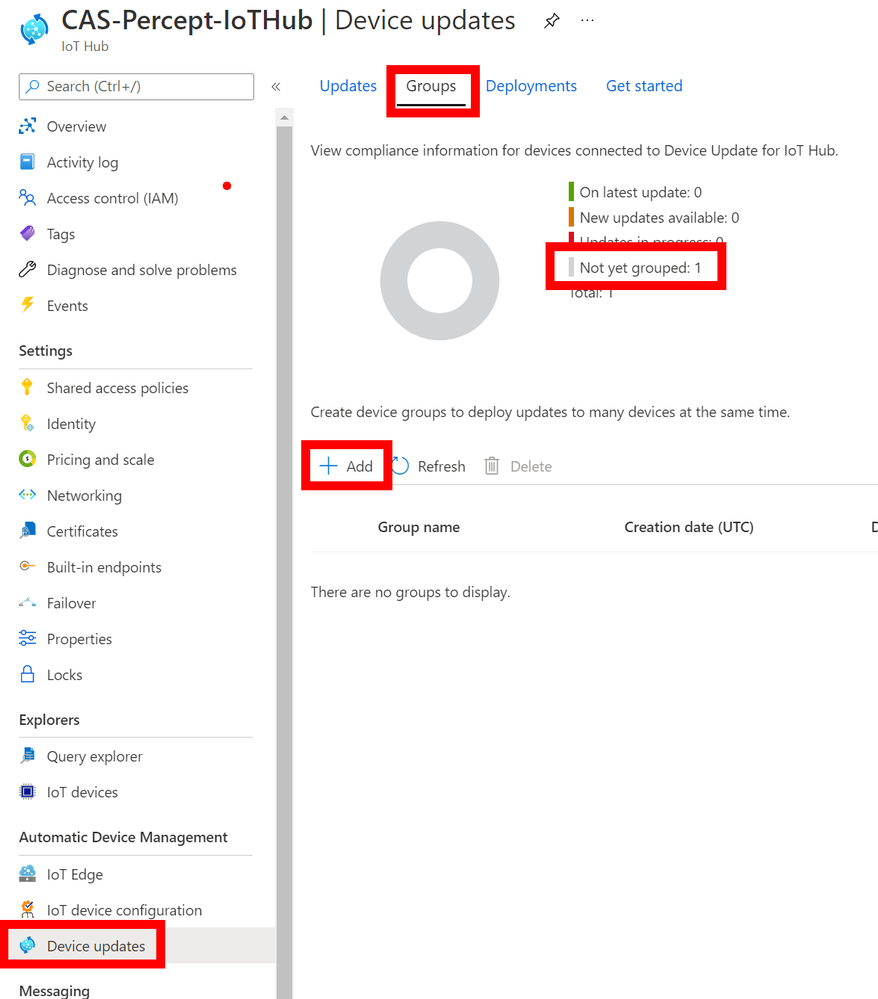Click the Device updates sidebar icon
This screenshot has width=878, height=999.
pyautogui.click(x=27, y=945)
